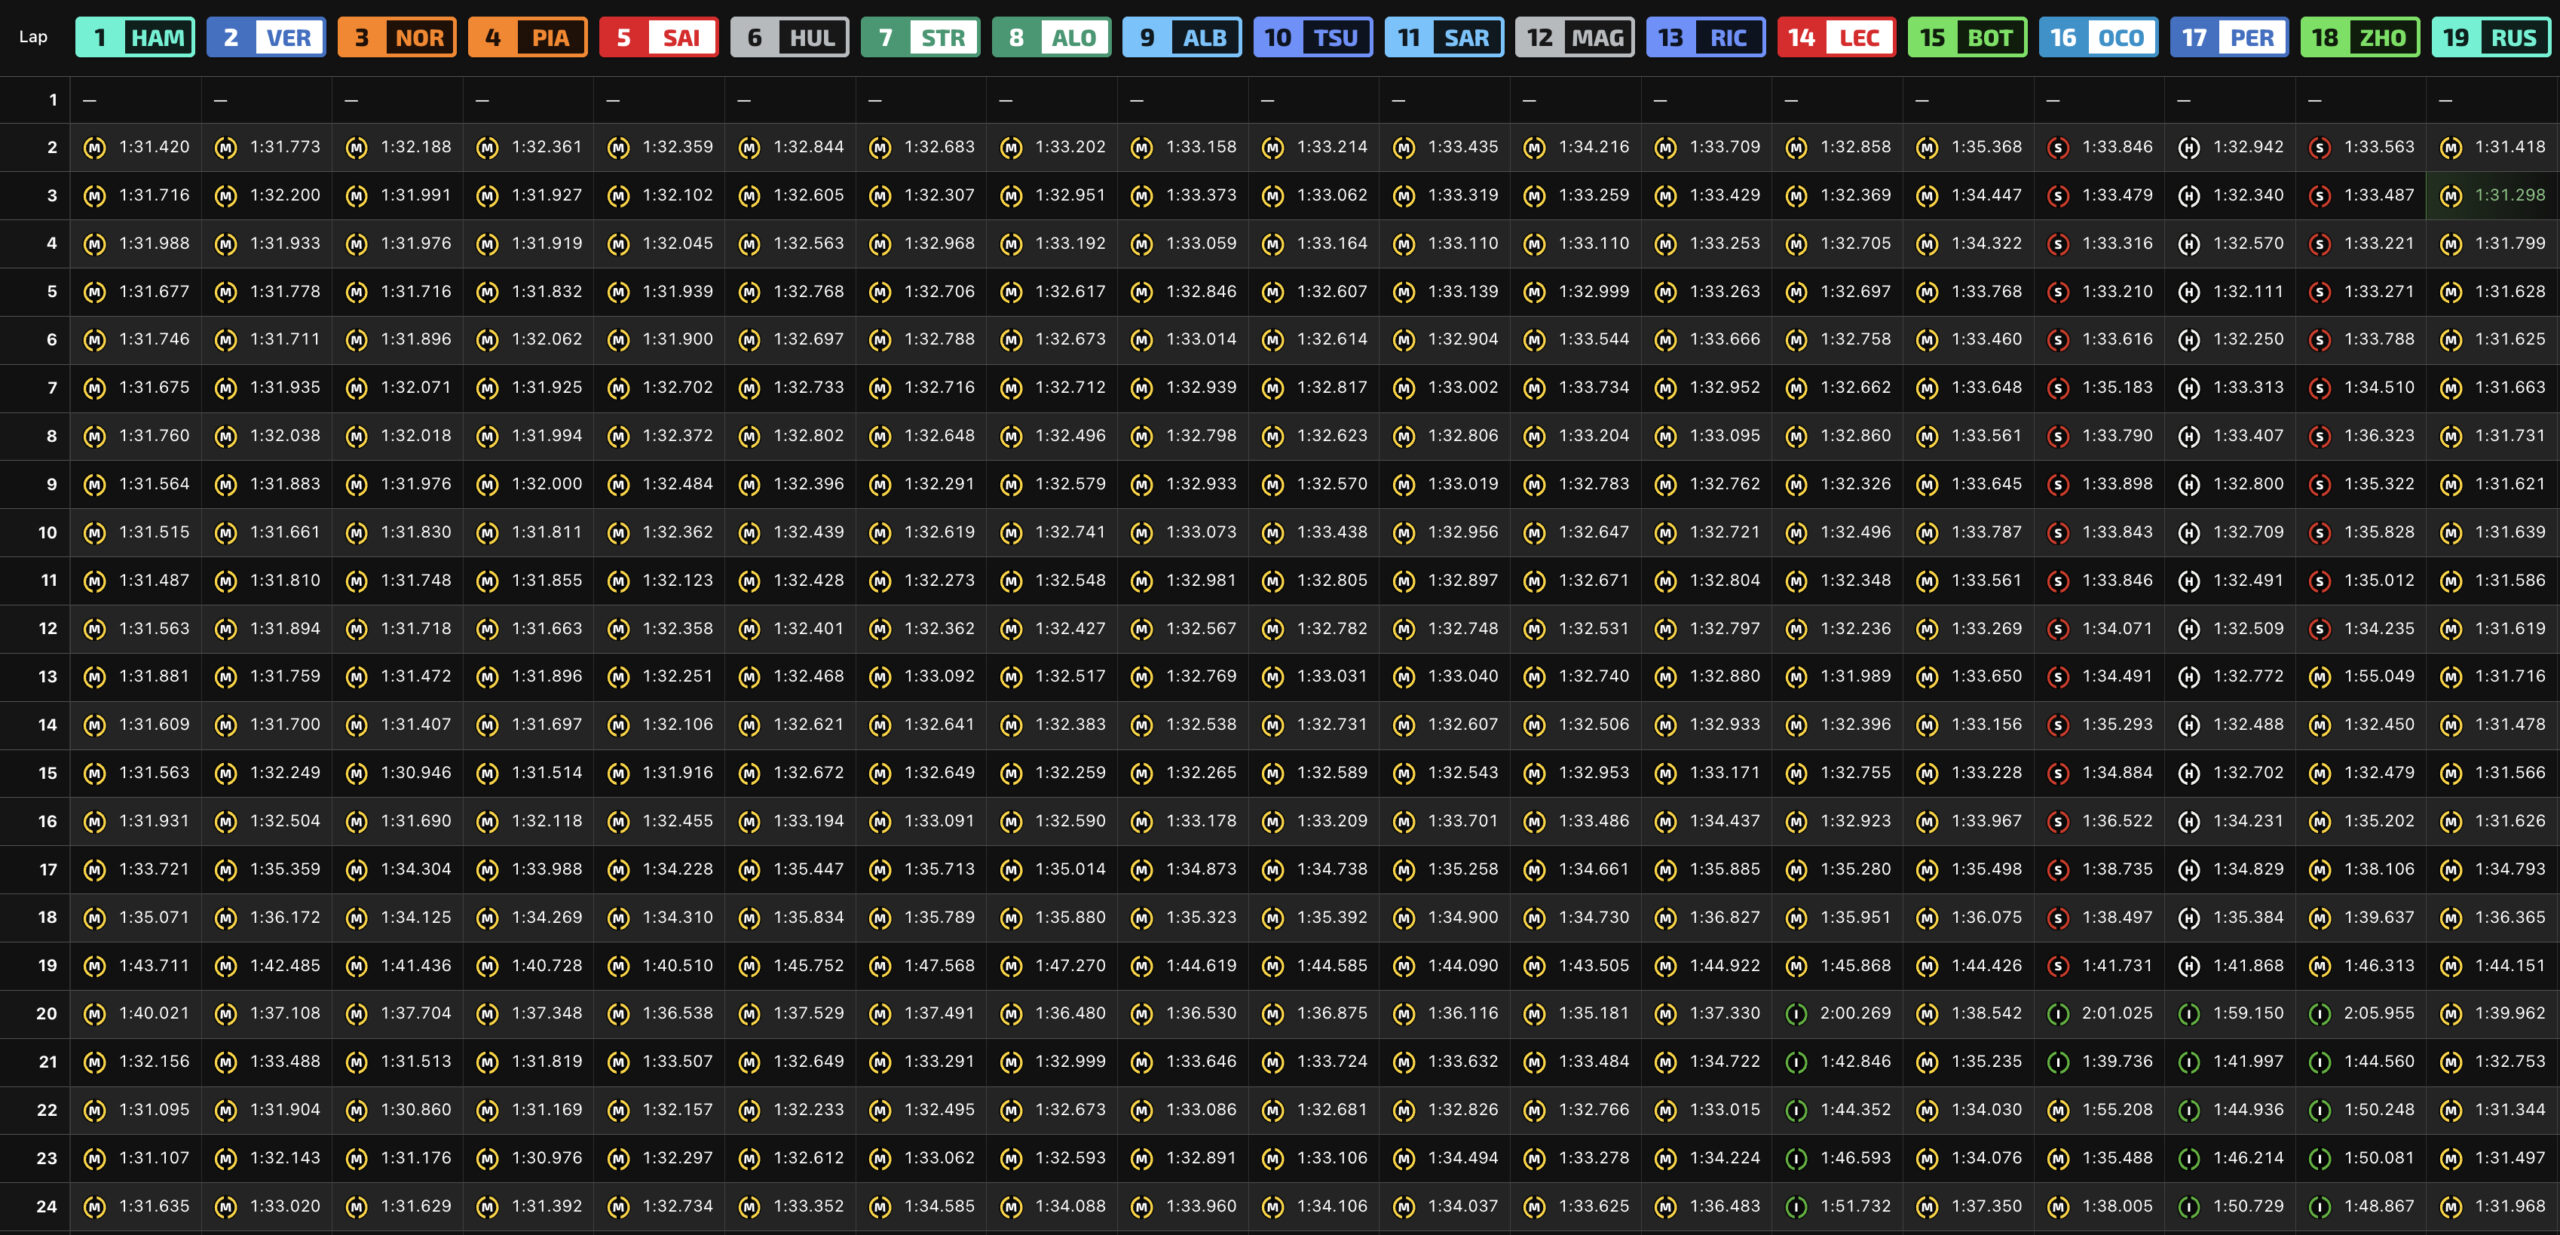The image size is (2560, 1235).
Task: Select the VER driver badge
Action: click(x=266, y=38)
